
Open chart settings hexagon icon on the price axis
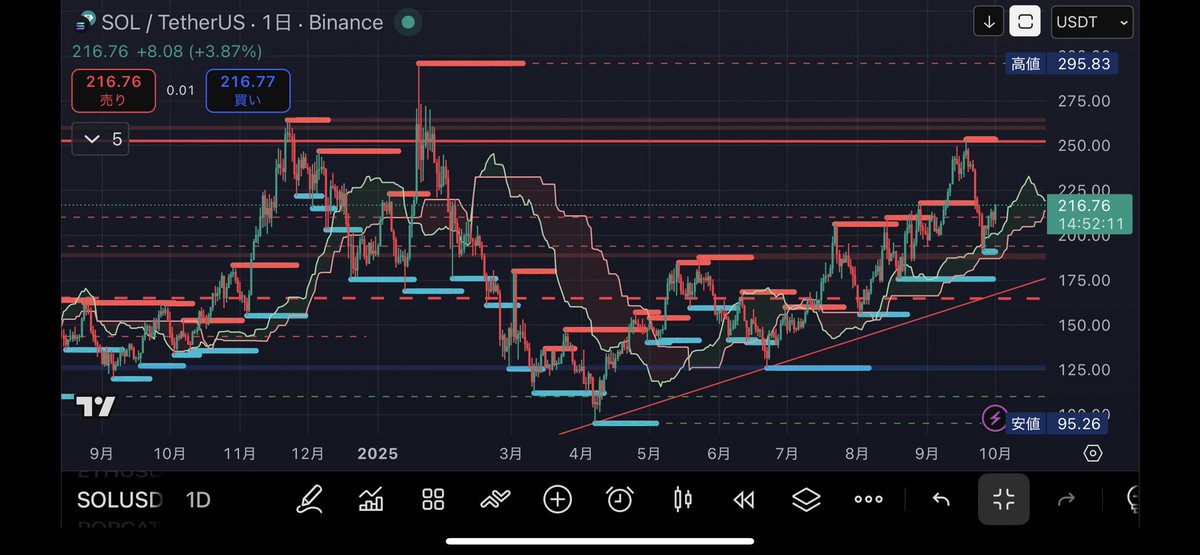tap(1092, 453)
